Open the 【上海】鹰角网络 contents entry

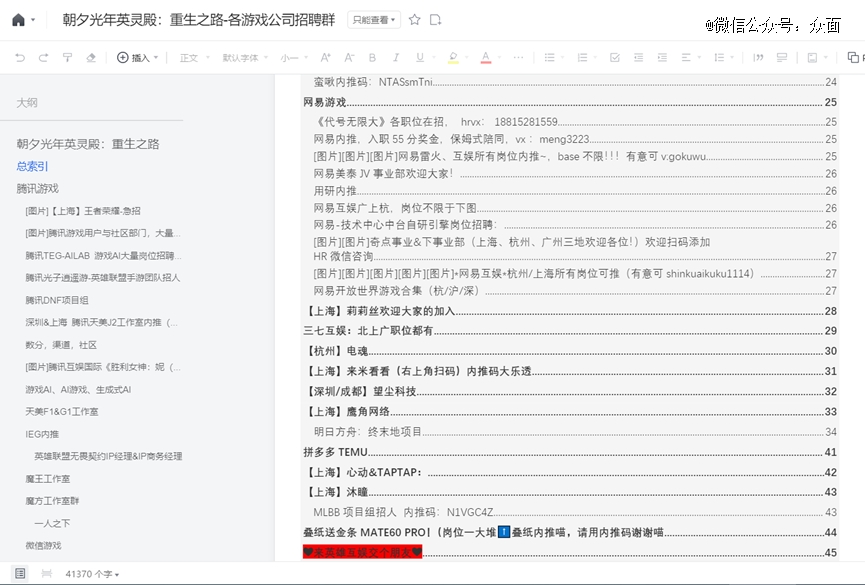coord(570,412)
